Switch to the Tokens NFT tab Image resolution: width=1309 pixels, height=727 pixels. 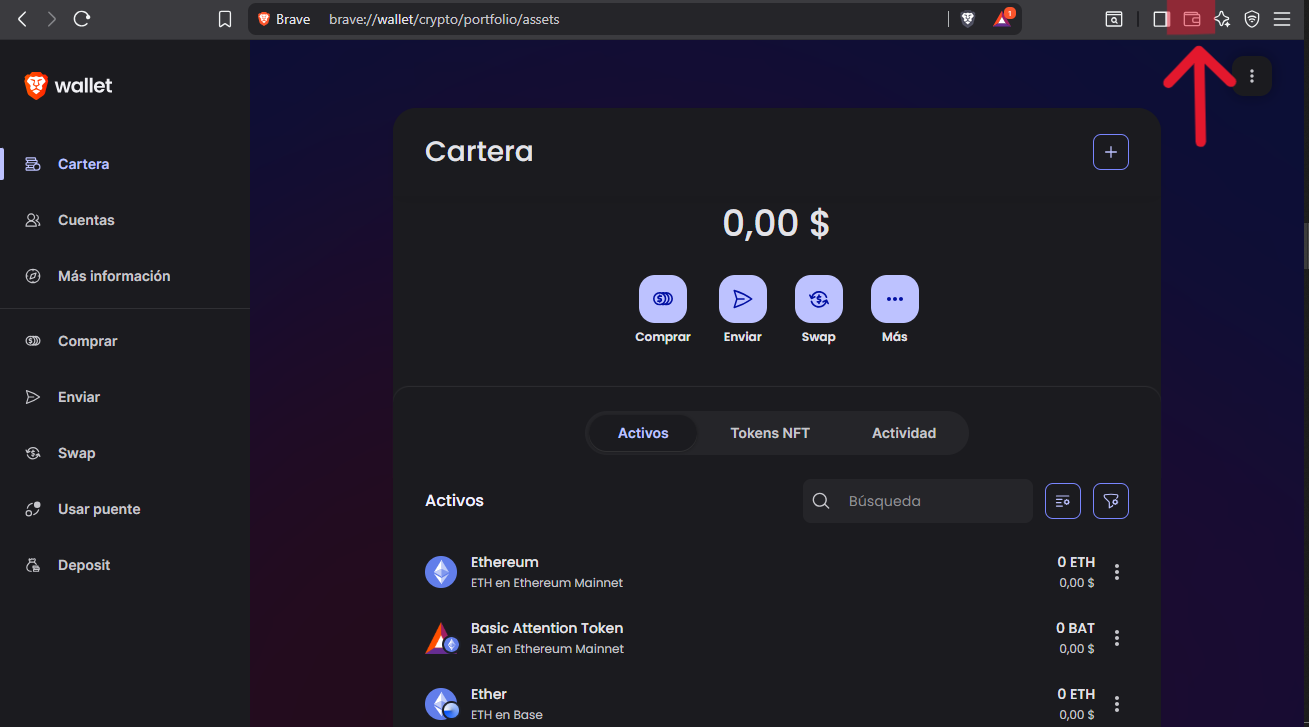pyautogui.click(x=769, y=433)
